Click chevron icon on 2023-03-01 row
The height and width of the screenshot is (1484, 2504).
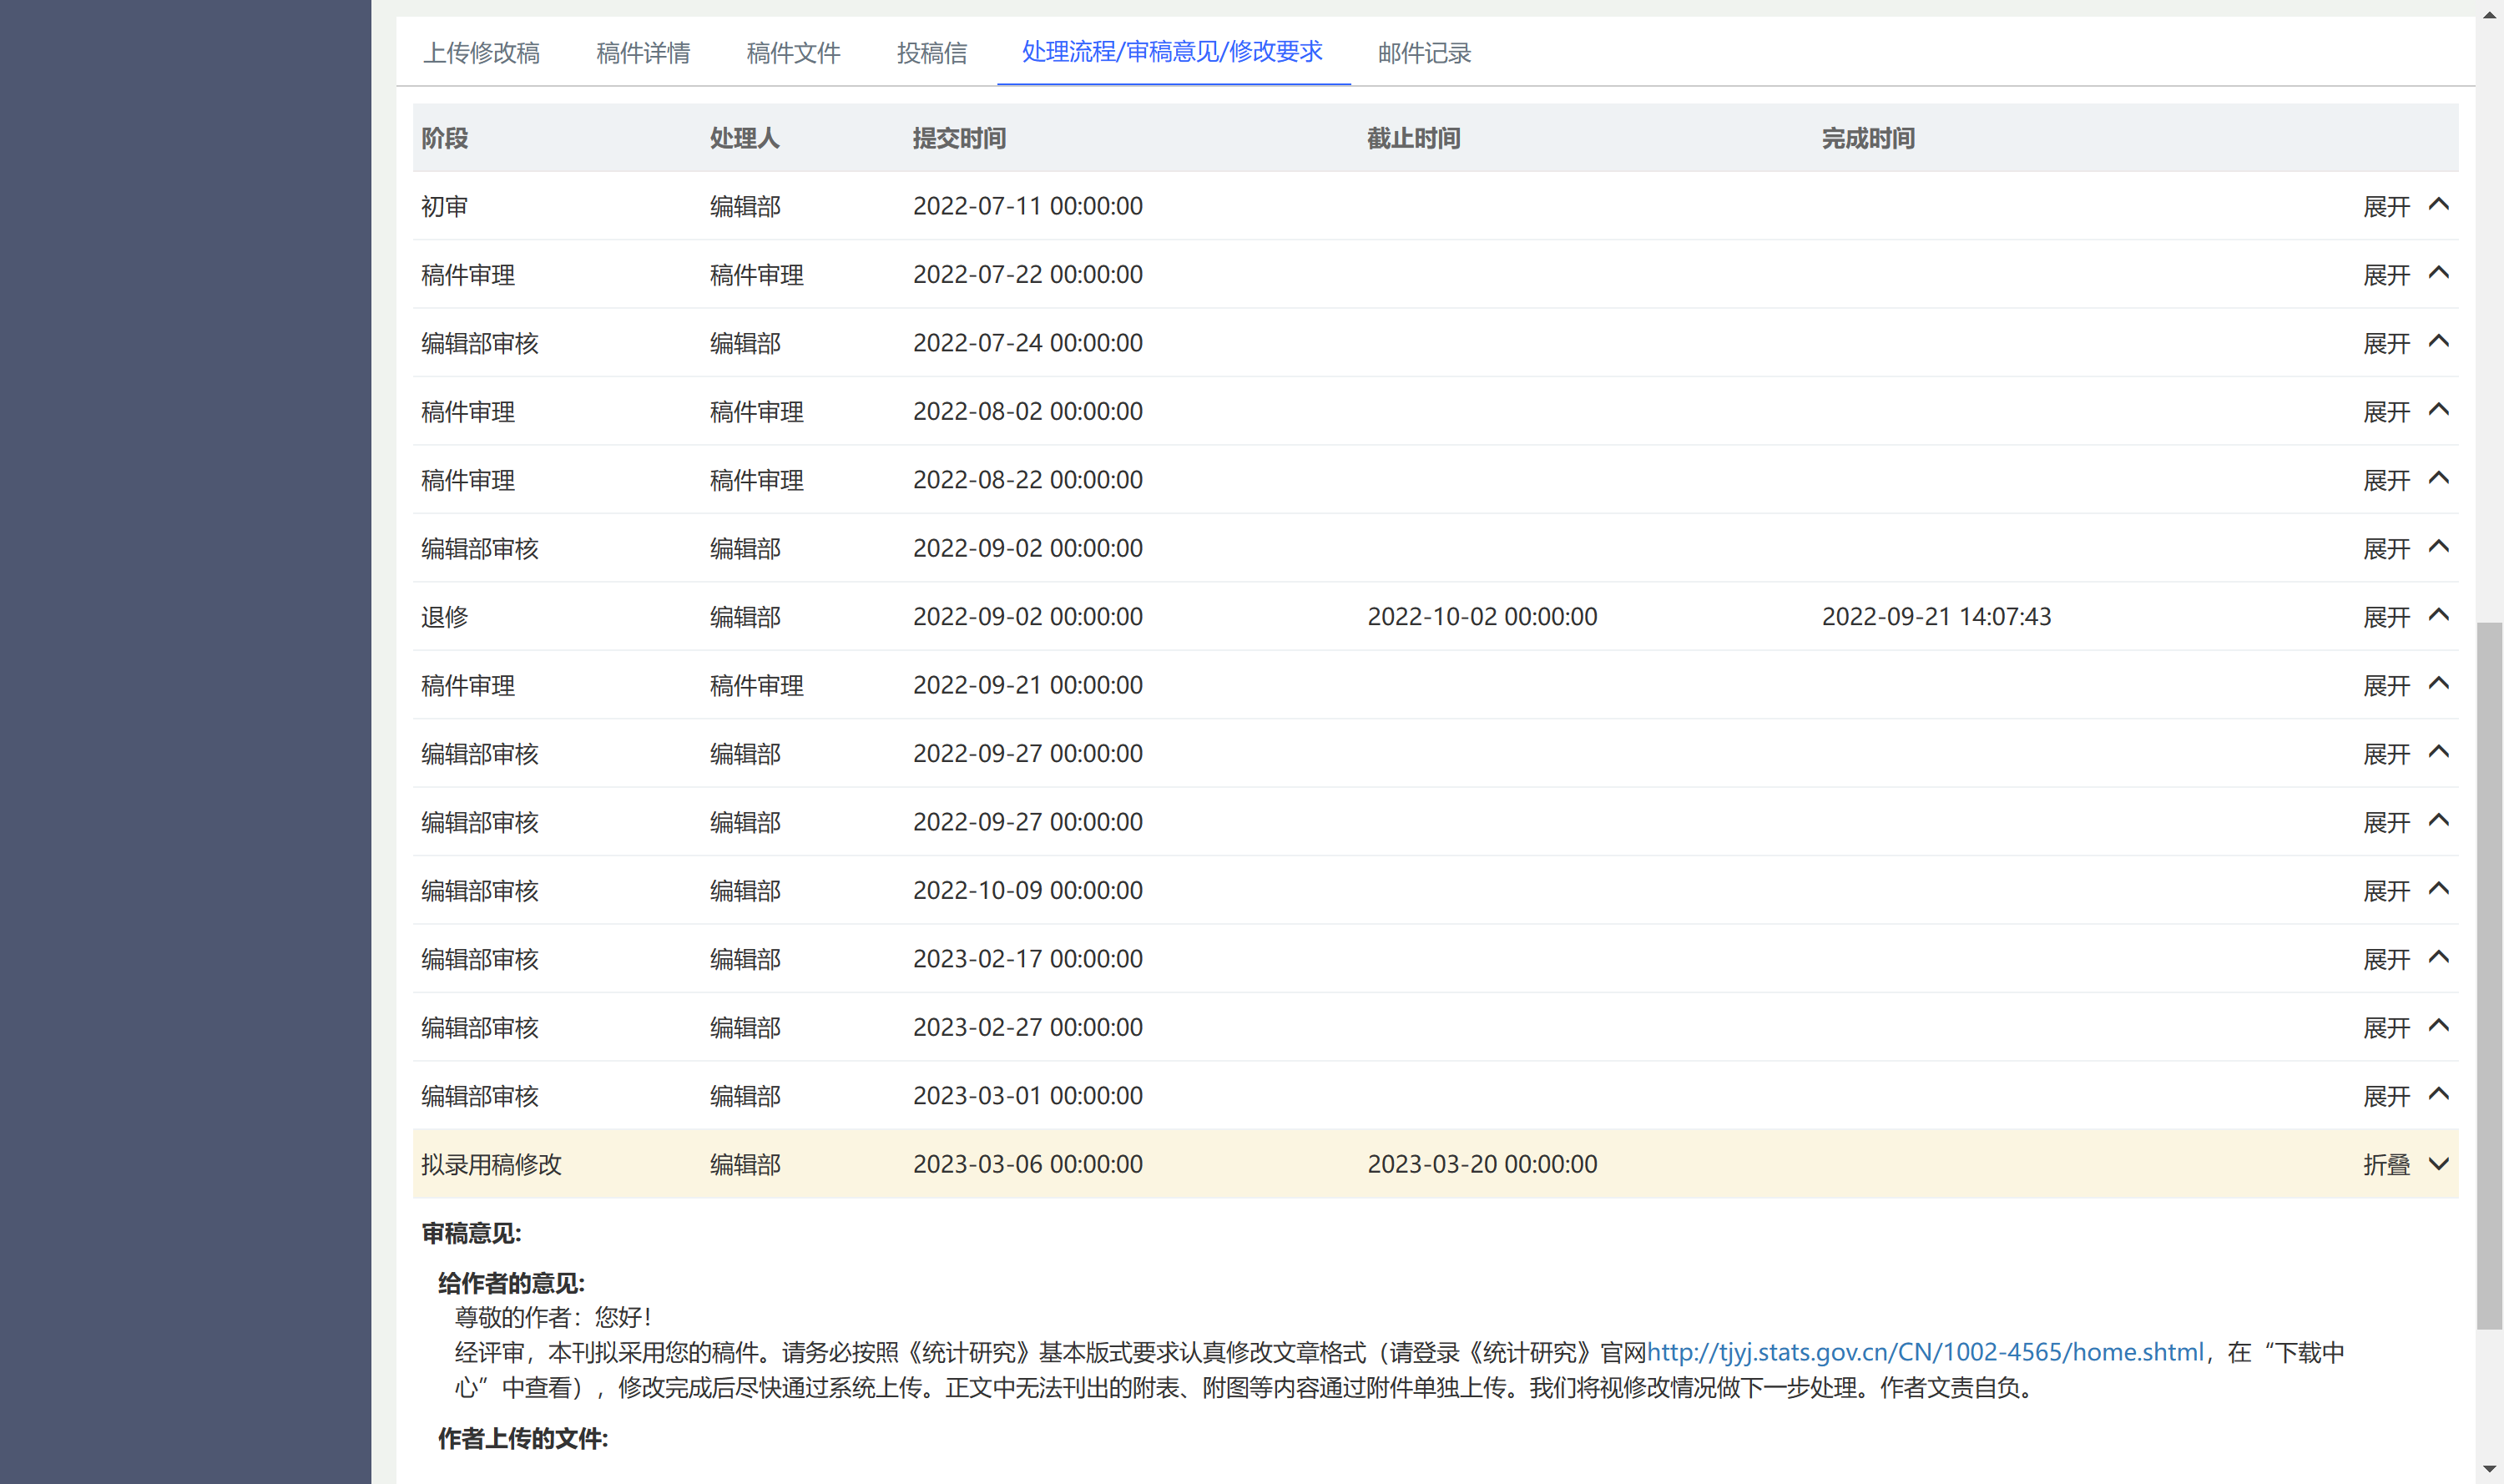coord(2438,1095)
